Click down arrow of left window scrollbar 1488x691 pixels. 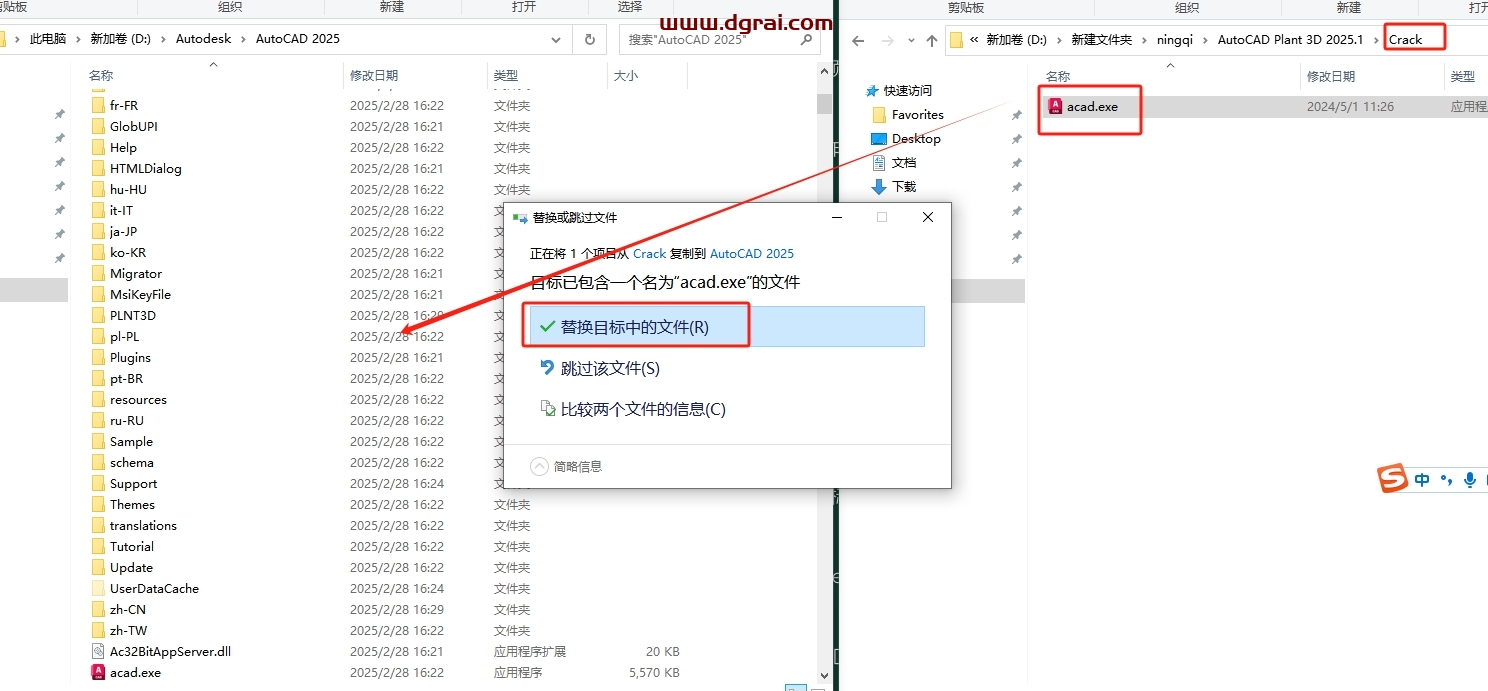(x=824, y=675)
